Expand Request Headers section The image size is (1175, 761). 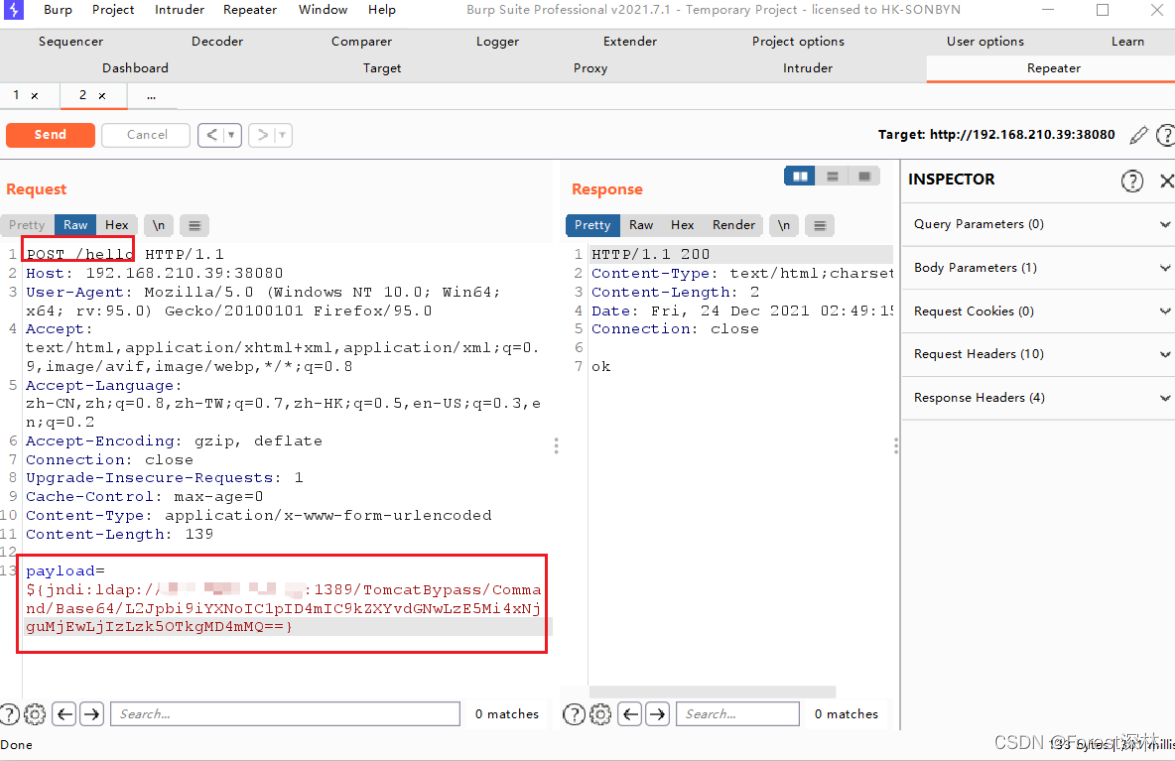click(1039, 354)
